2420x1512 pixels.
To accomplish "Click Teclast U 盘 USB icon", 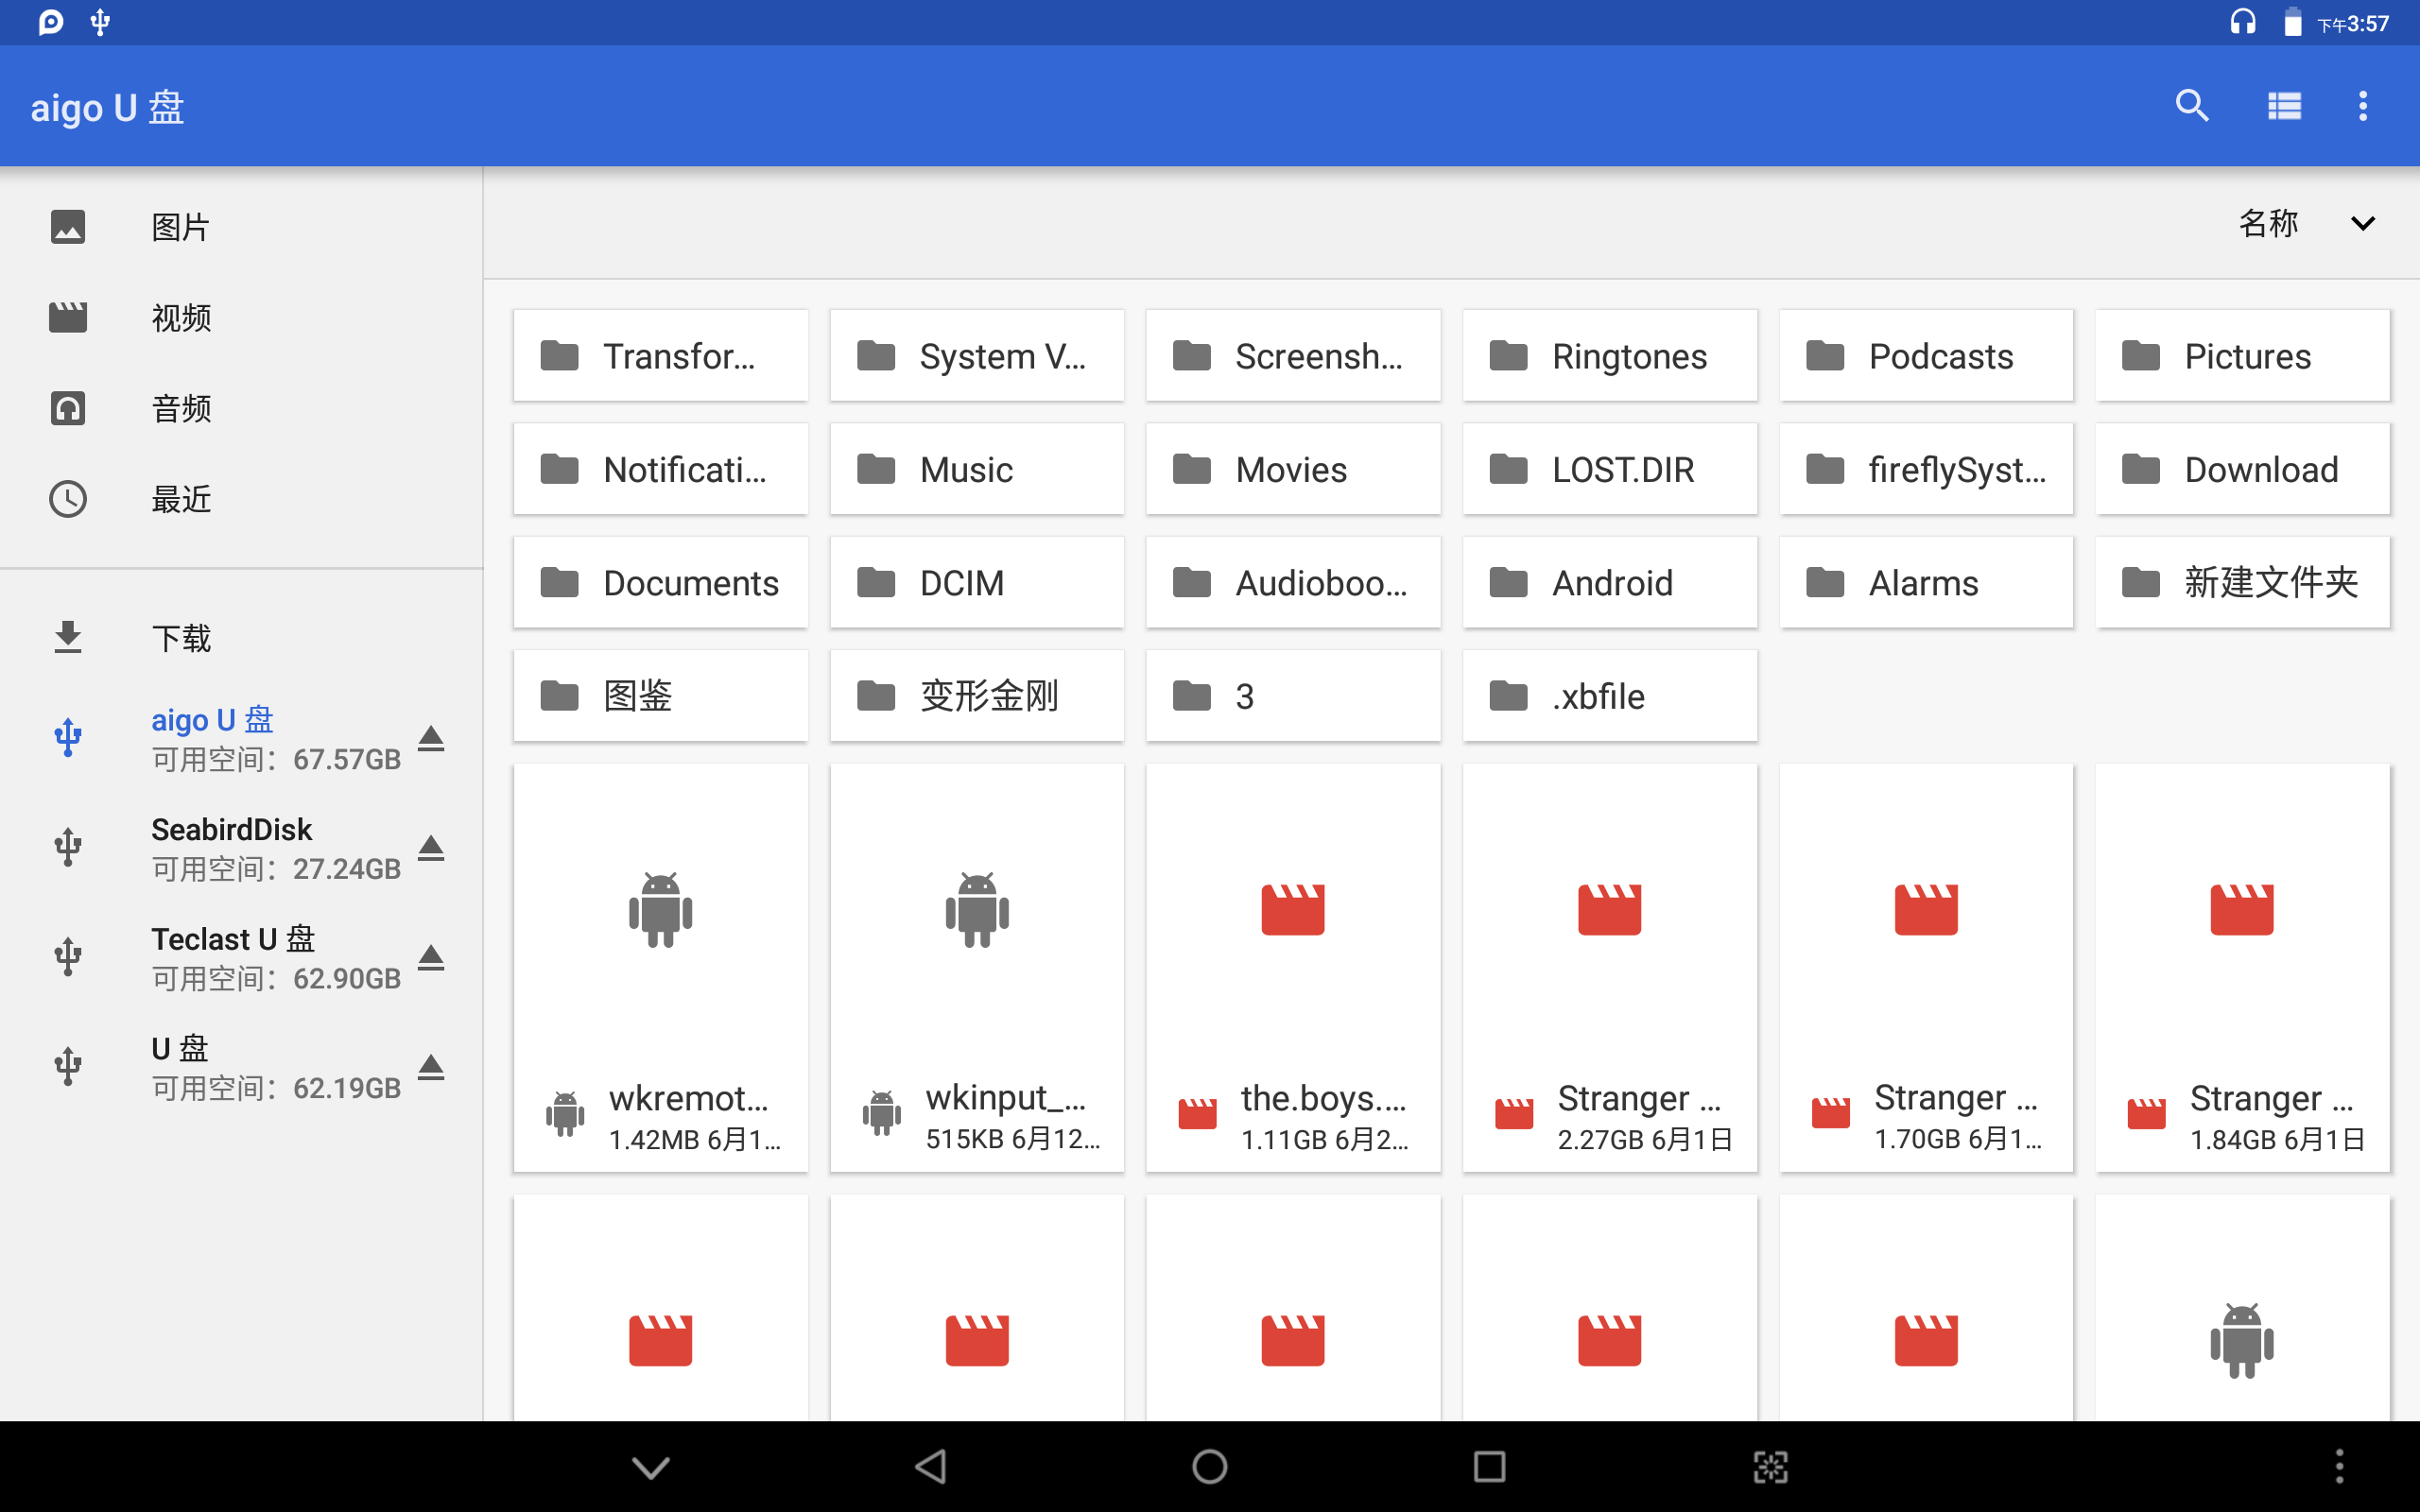I will tap(68, 958).
